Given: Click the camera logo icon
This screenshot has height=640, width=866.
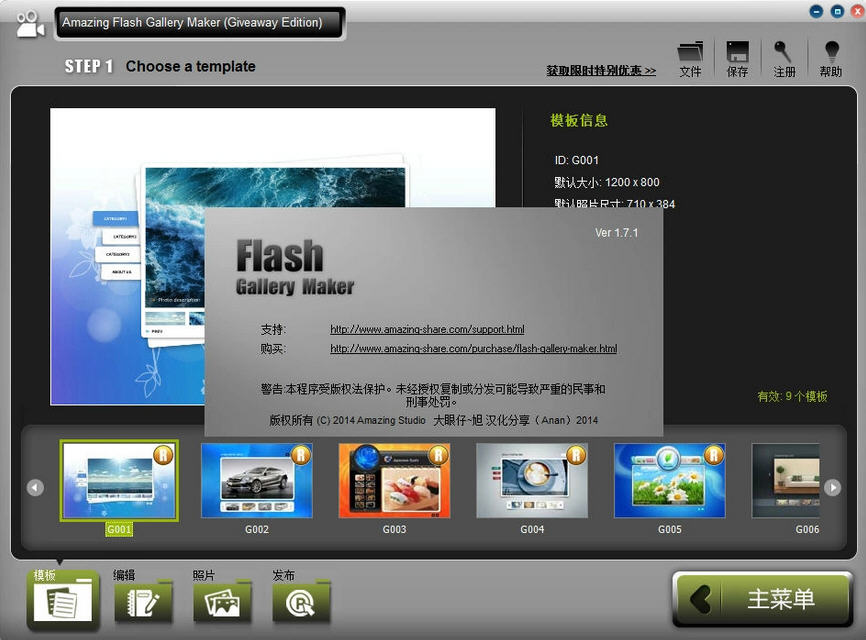Looking at the screenshot, I should point(30,24).
